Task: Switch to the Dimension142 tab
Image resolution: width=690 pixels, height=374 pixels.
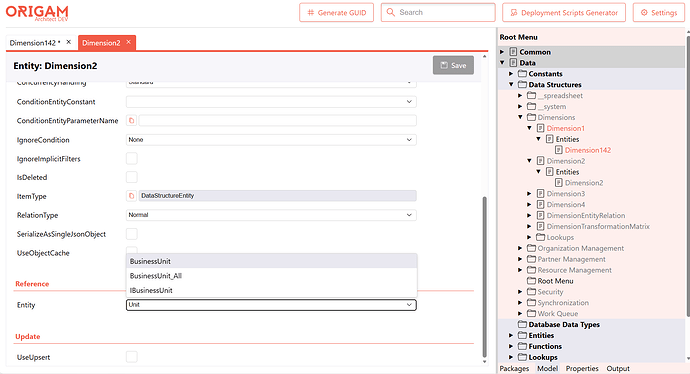Action: tap(34, 43)
